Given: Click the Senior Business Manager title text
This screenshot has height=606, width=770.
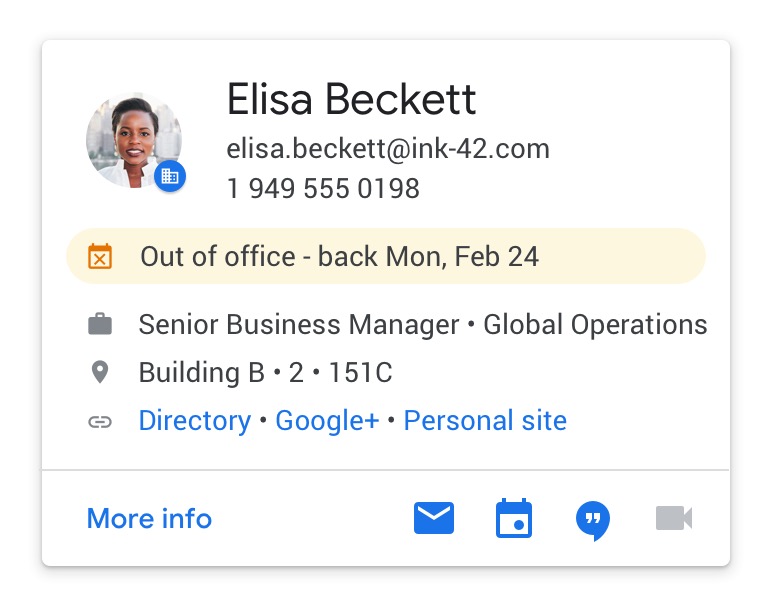Looking at the screenshot, I should 298,325.
